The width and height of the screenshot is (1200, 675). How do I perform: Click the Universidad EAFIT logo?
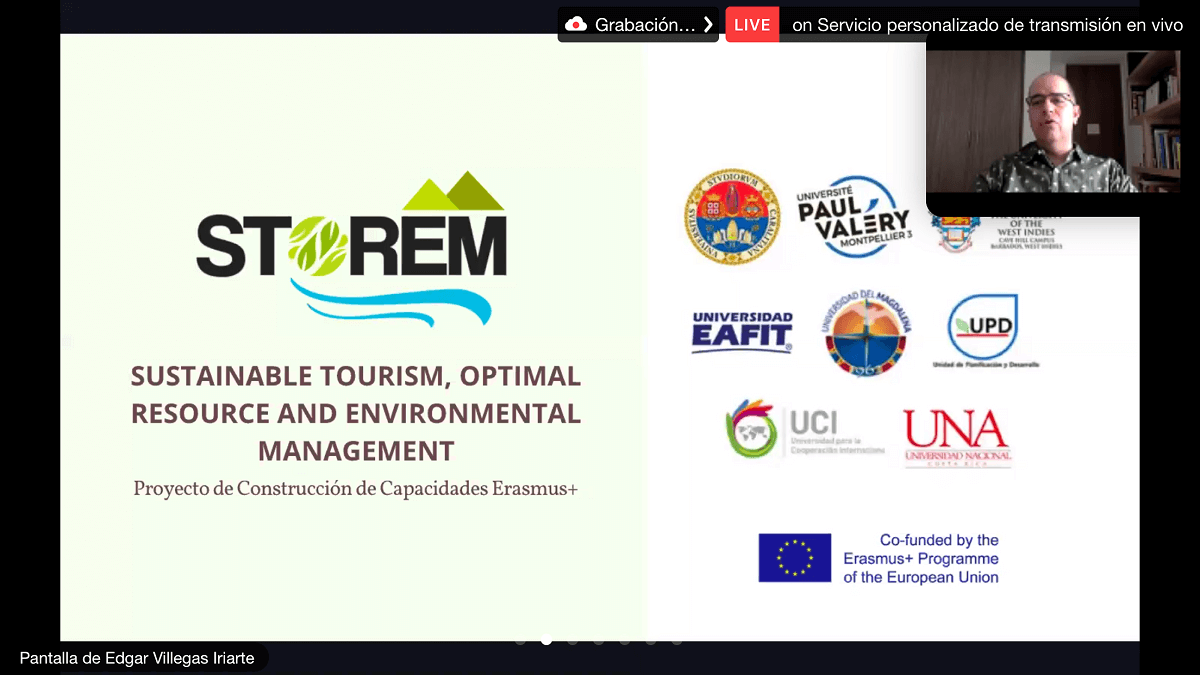coord(742,332)
